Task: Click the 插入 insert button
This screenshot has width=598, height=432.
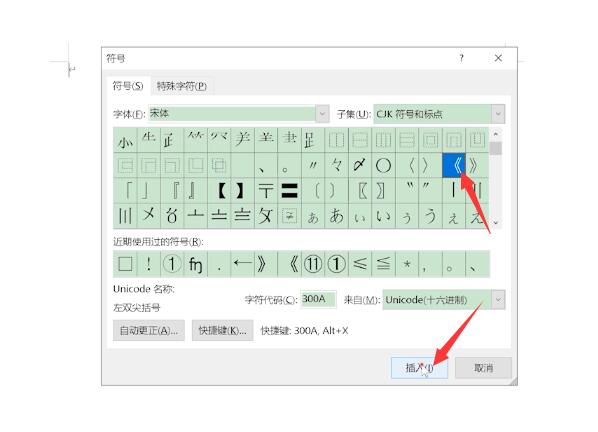Action: (x=419, y=368)
